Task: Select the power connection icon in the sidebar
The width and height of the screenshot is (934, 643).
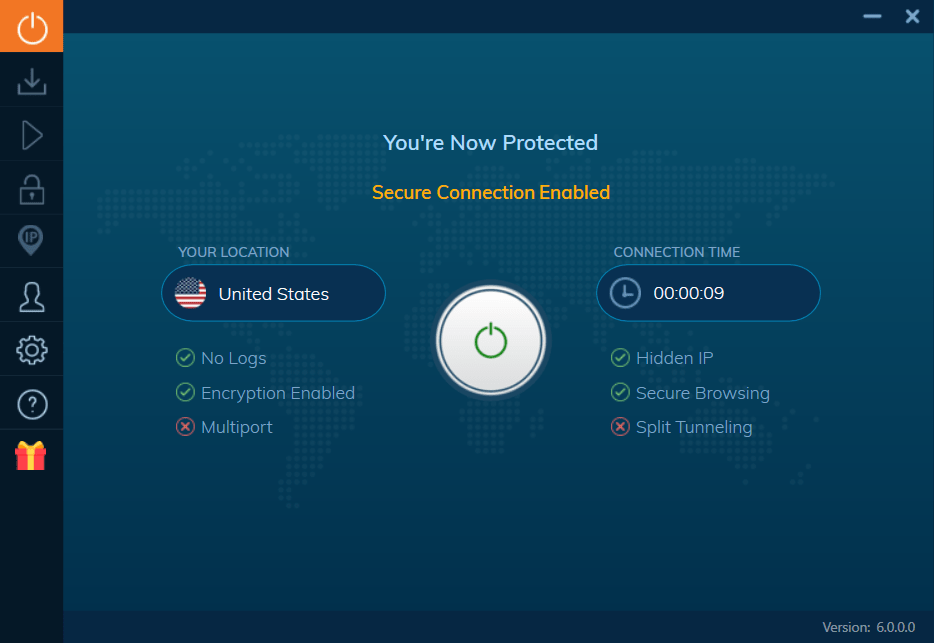Action: coord(31,26)
